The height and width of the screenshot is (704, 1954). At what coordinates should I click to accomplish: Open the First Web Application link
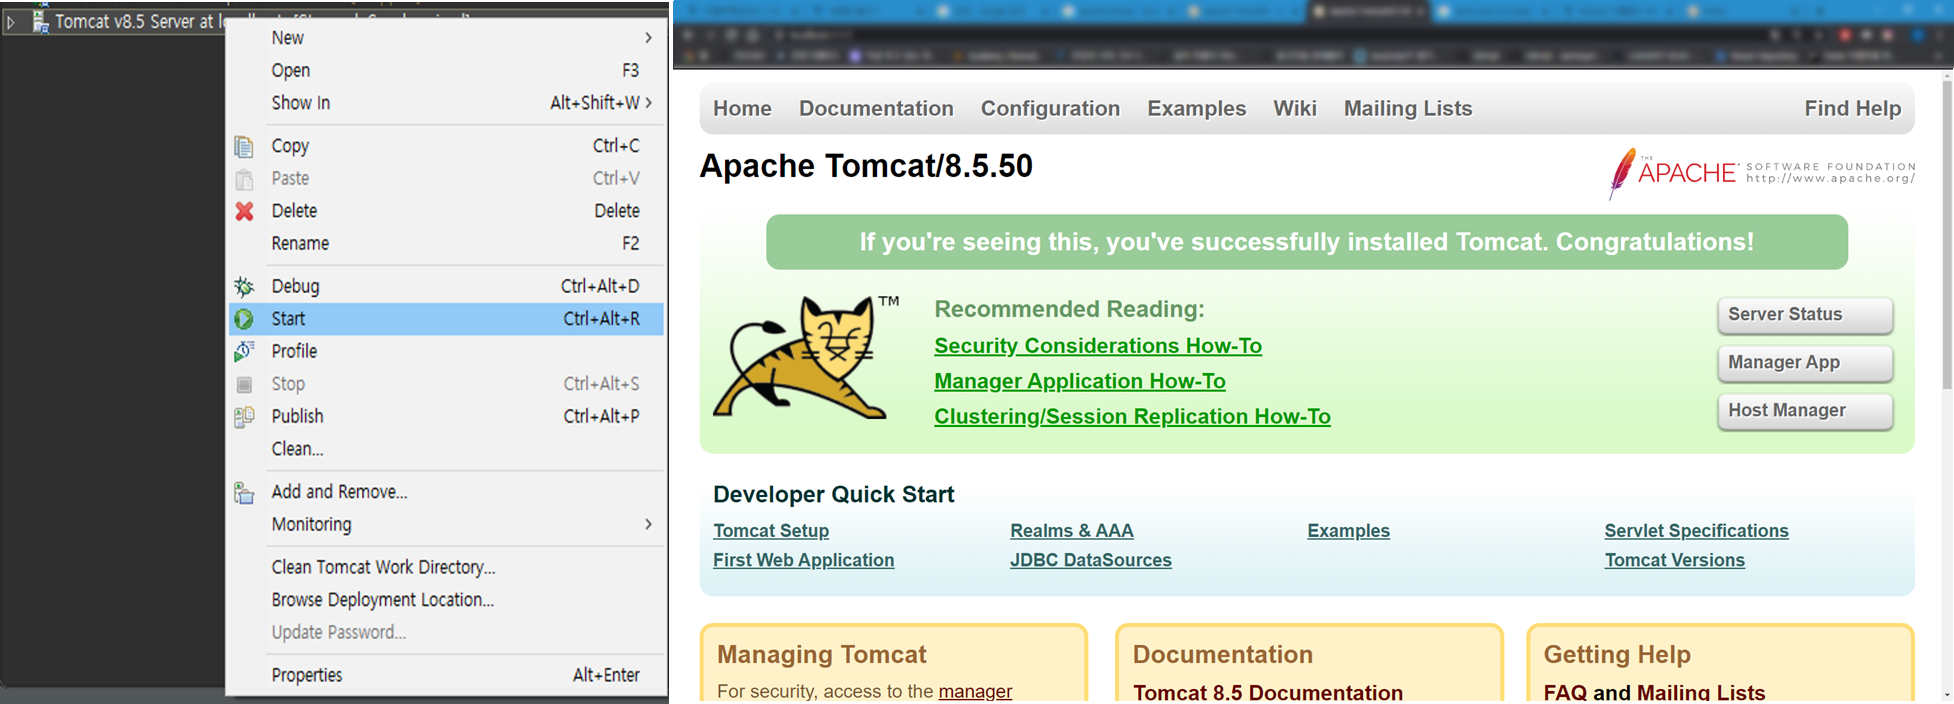[x=803, y=560]
